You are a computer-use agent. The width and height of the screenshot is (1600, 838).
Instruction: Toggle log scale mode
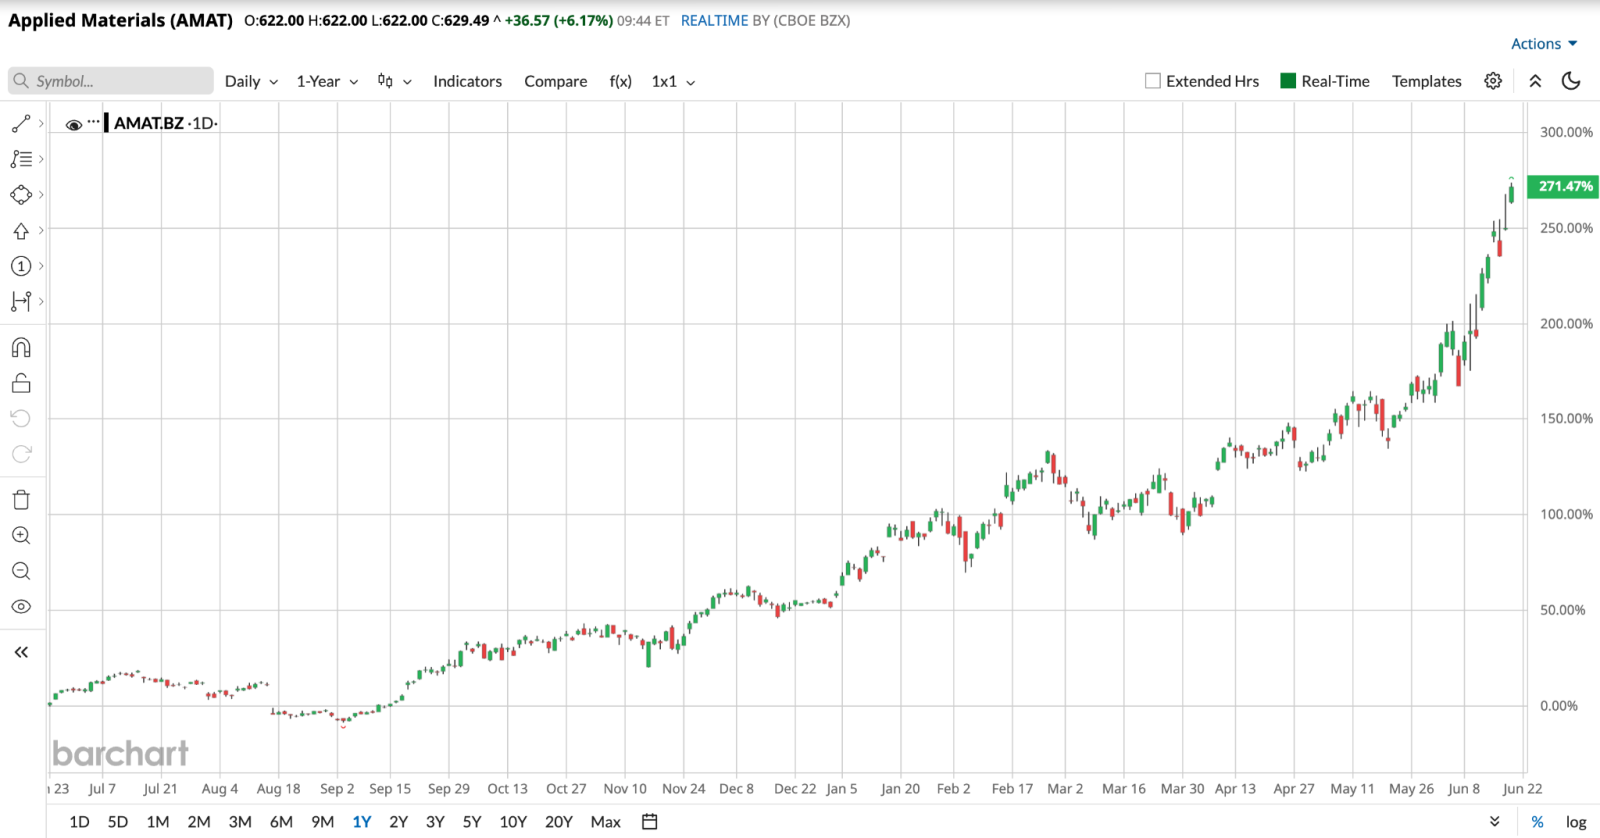[x=1576, y=822]
